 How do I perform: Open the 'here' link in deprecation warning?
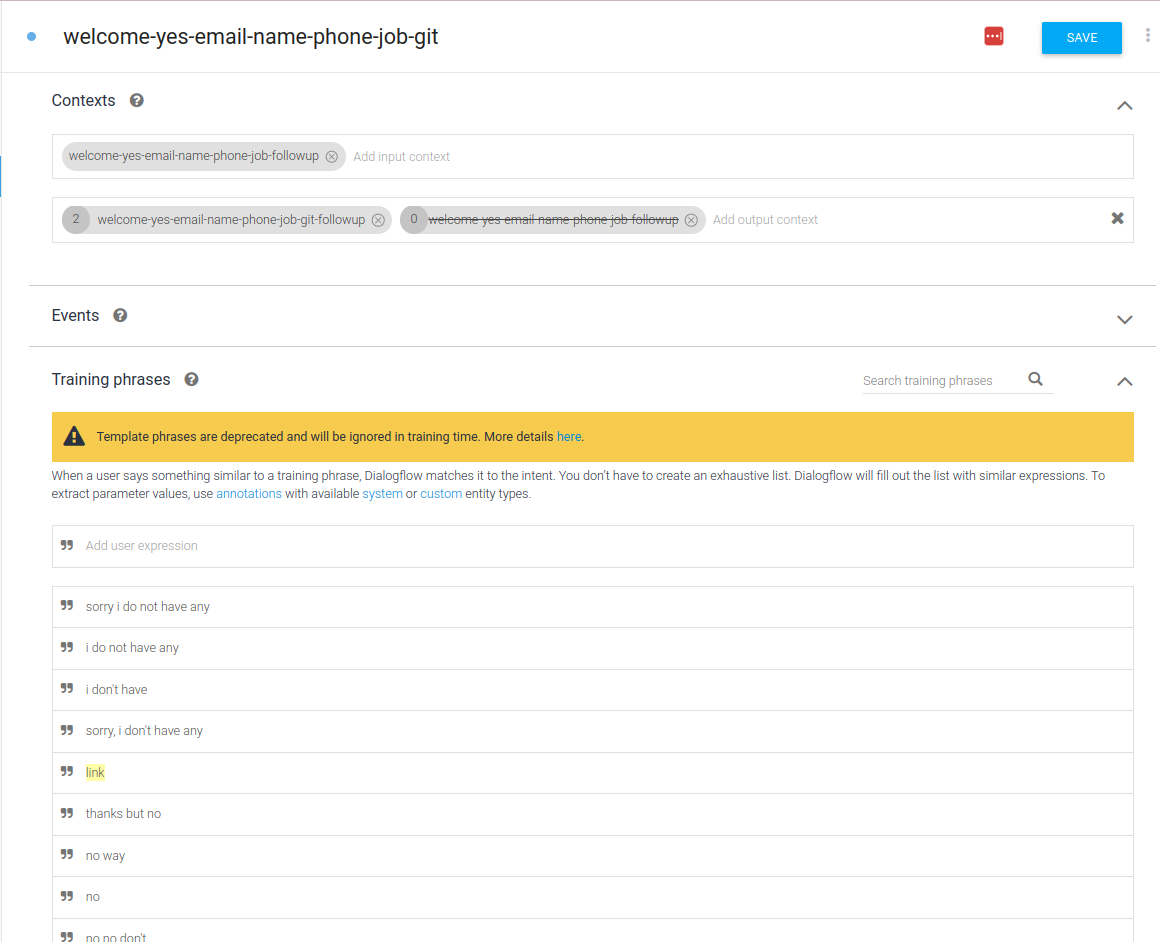[568, 437]
